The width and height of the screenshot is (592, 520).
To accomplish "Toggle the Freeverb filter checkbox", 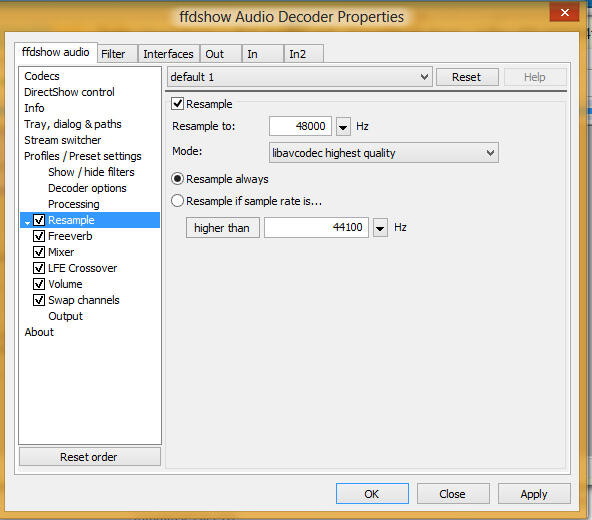I will 39,236.
